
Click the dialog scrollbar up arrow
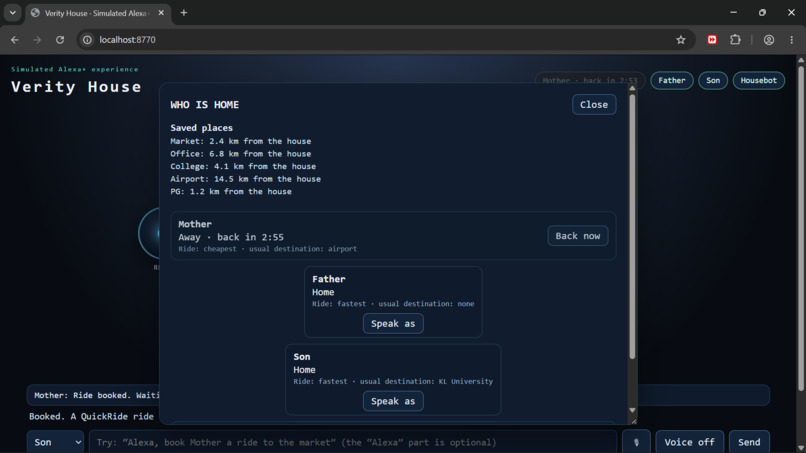[x=632, y=88]
